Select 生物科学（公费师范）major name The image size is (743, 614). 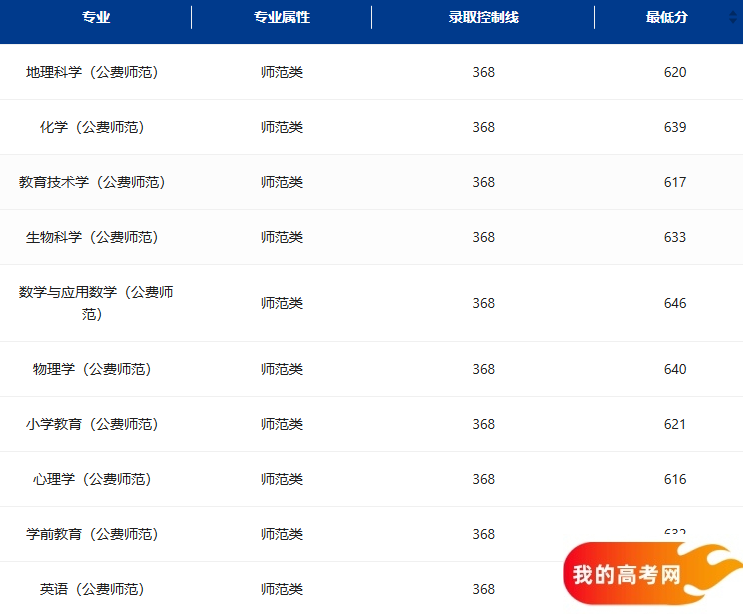92,237
